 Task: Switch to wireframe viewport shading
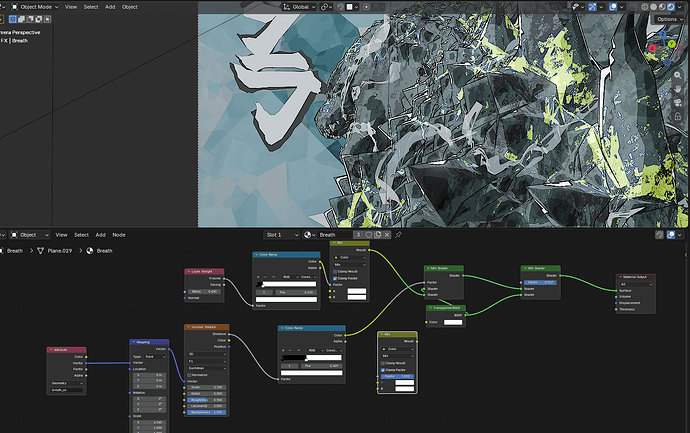pos(645,7)
